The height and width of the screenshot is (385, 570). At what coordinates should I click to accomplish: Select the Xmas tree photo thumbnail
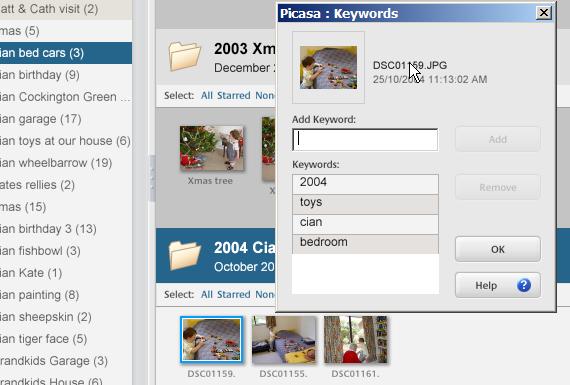212,148
